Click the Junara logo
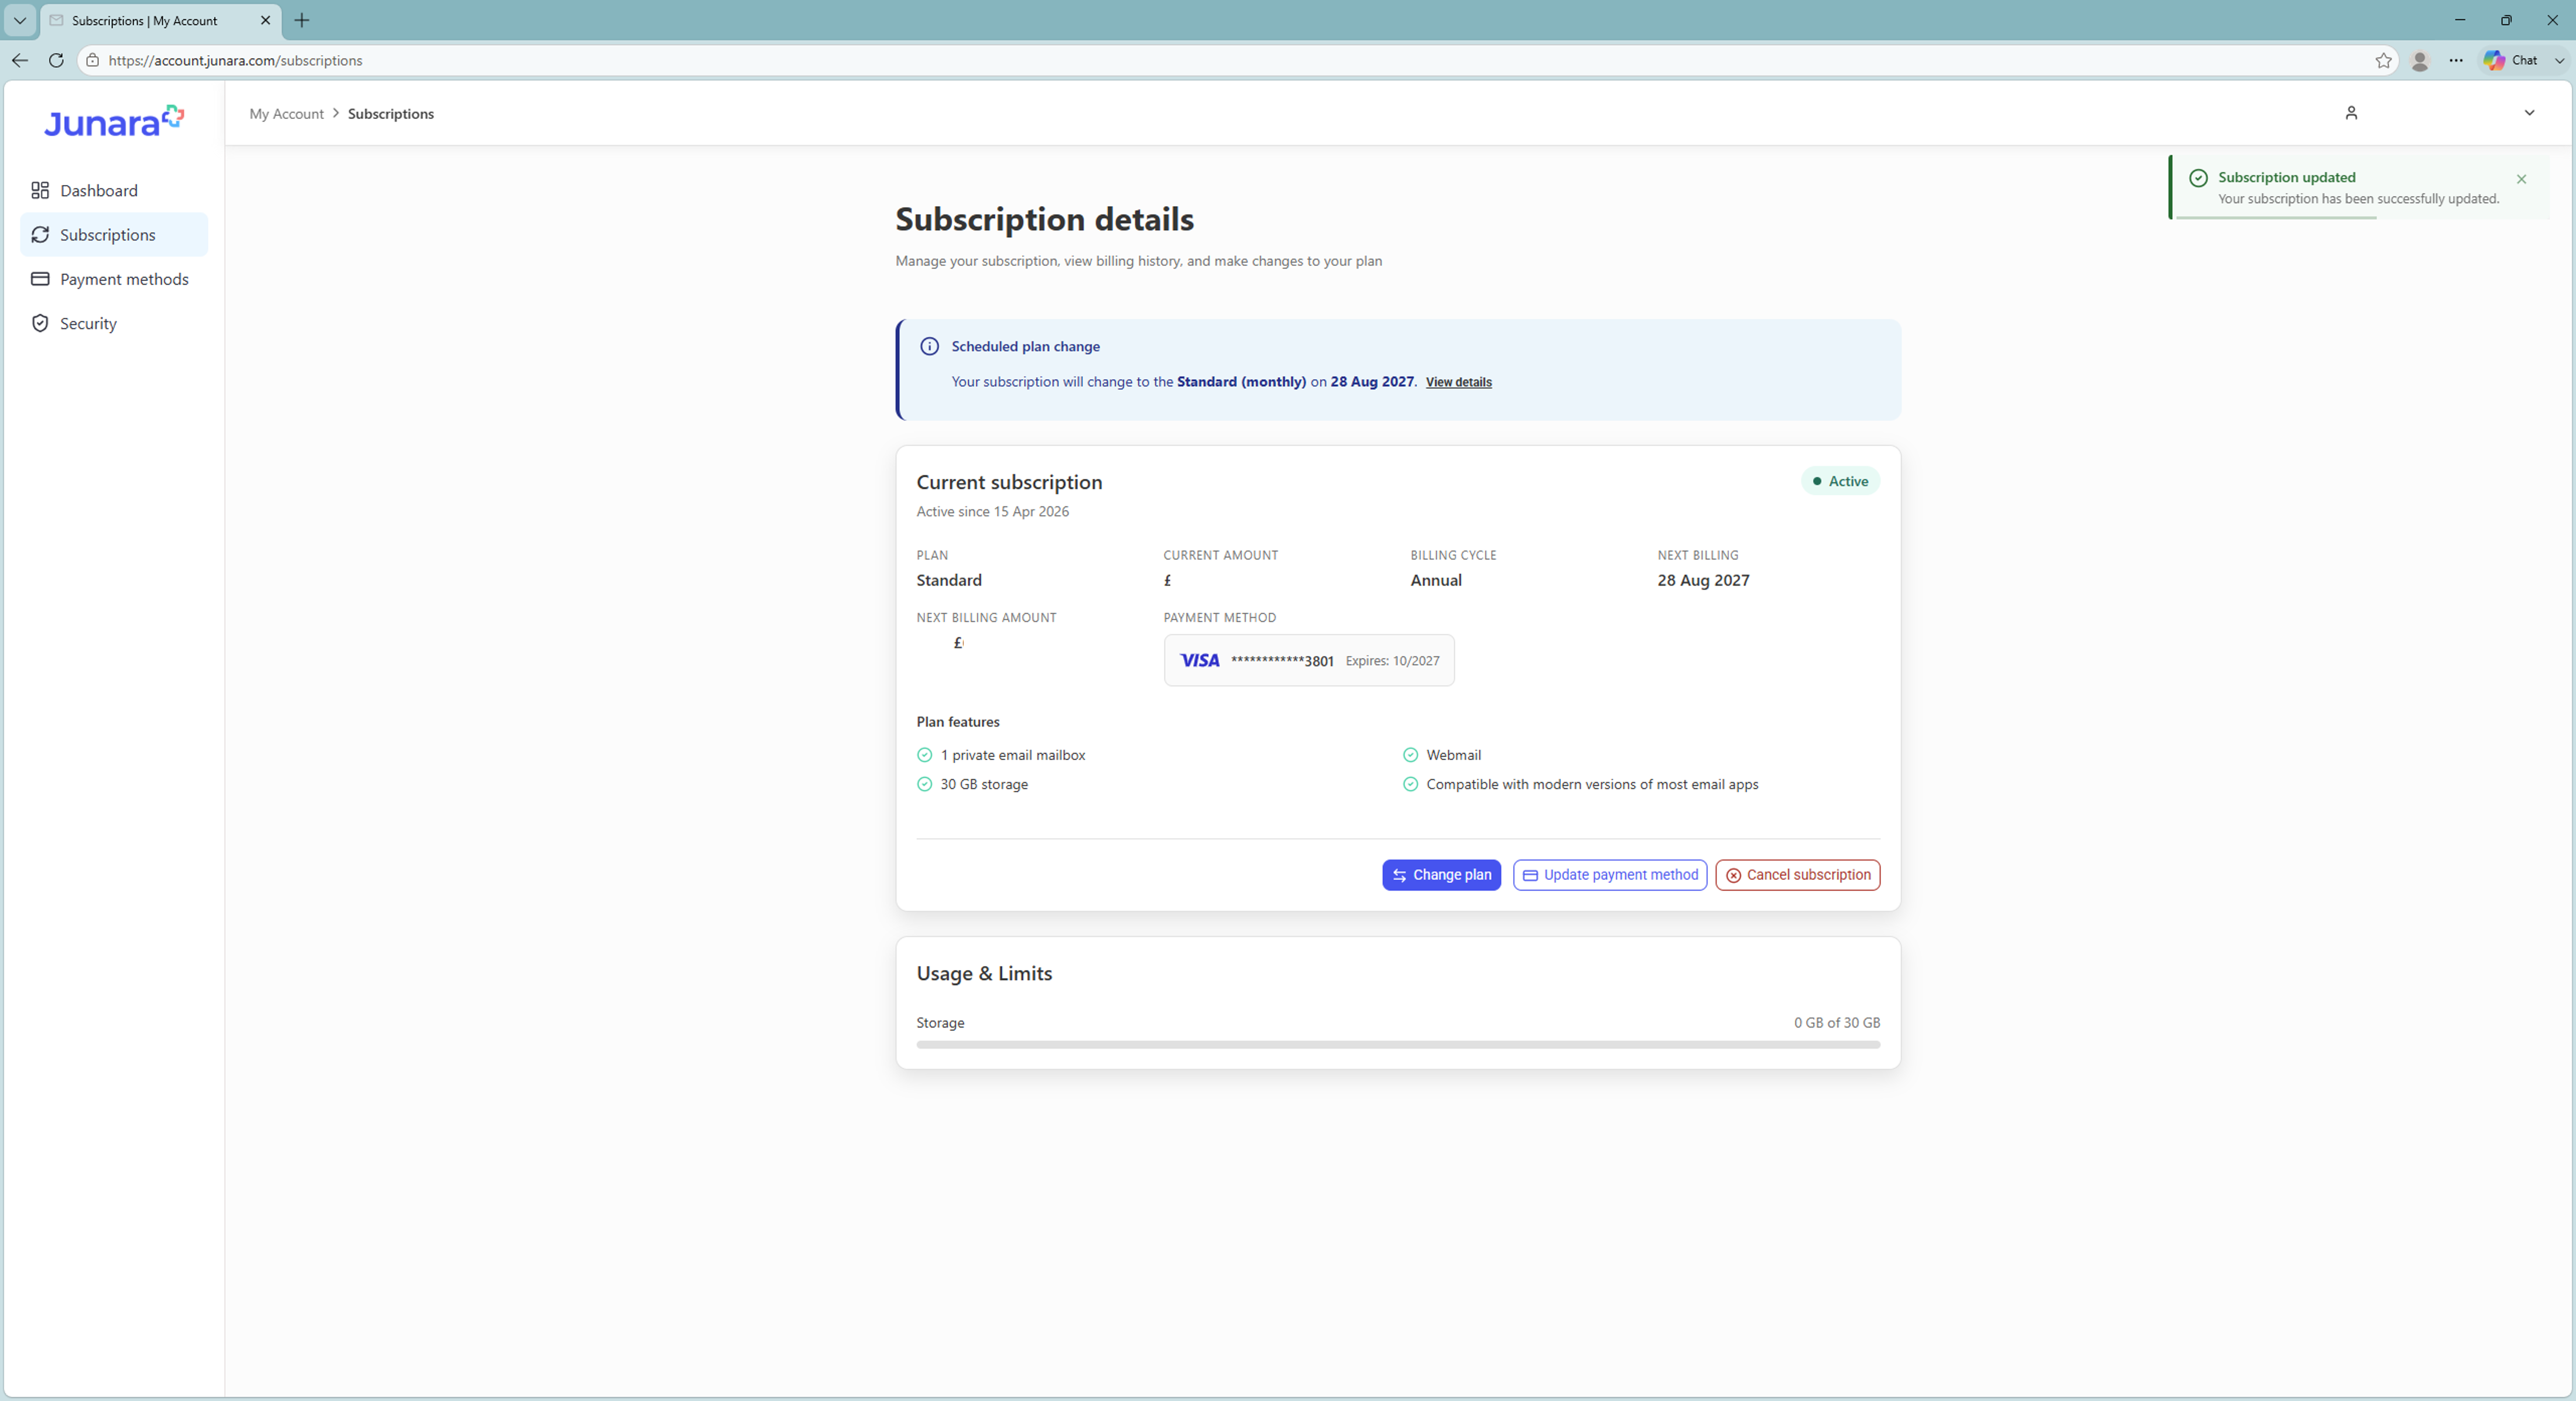2576x1401 pixels. click(x=113, y=121)
